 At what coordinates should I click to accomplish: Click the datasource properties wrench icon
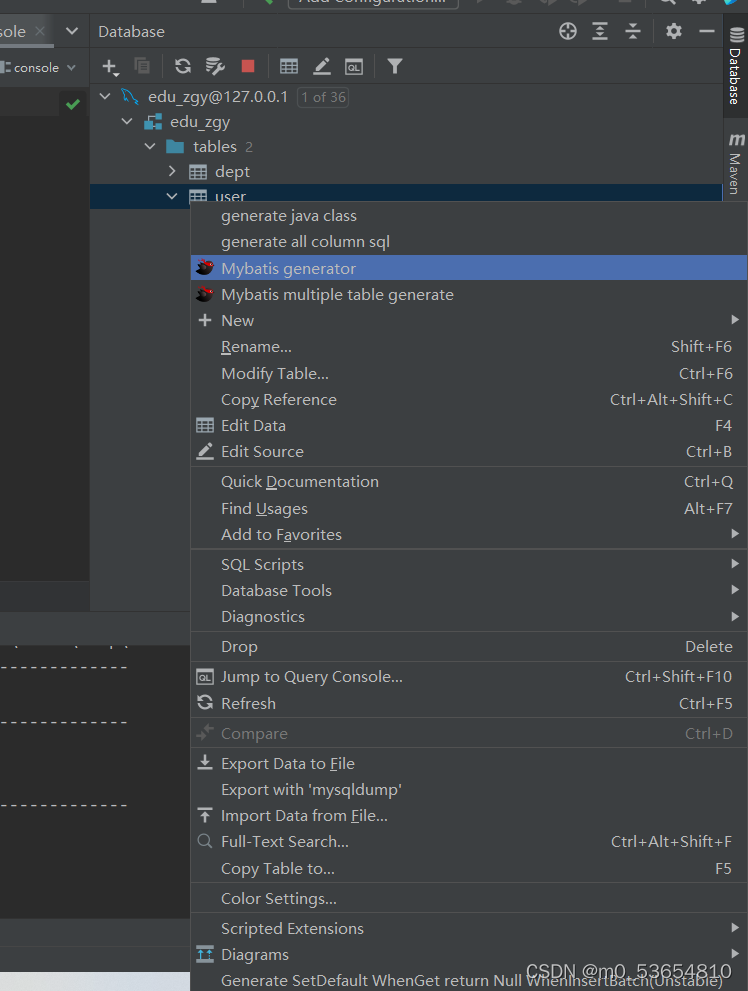(x=215, y=66)
